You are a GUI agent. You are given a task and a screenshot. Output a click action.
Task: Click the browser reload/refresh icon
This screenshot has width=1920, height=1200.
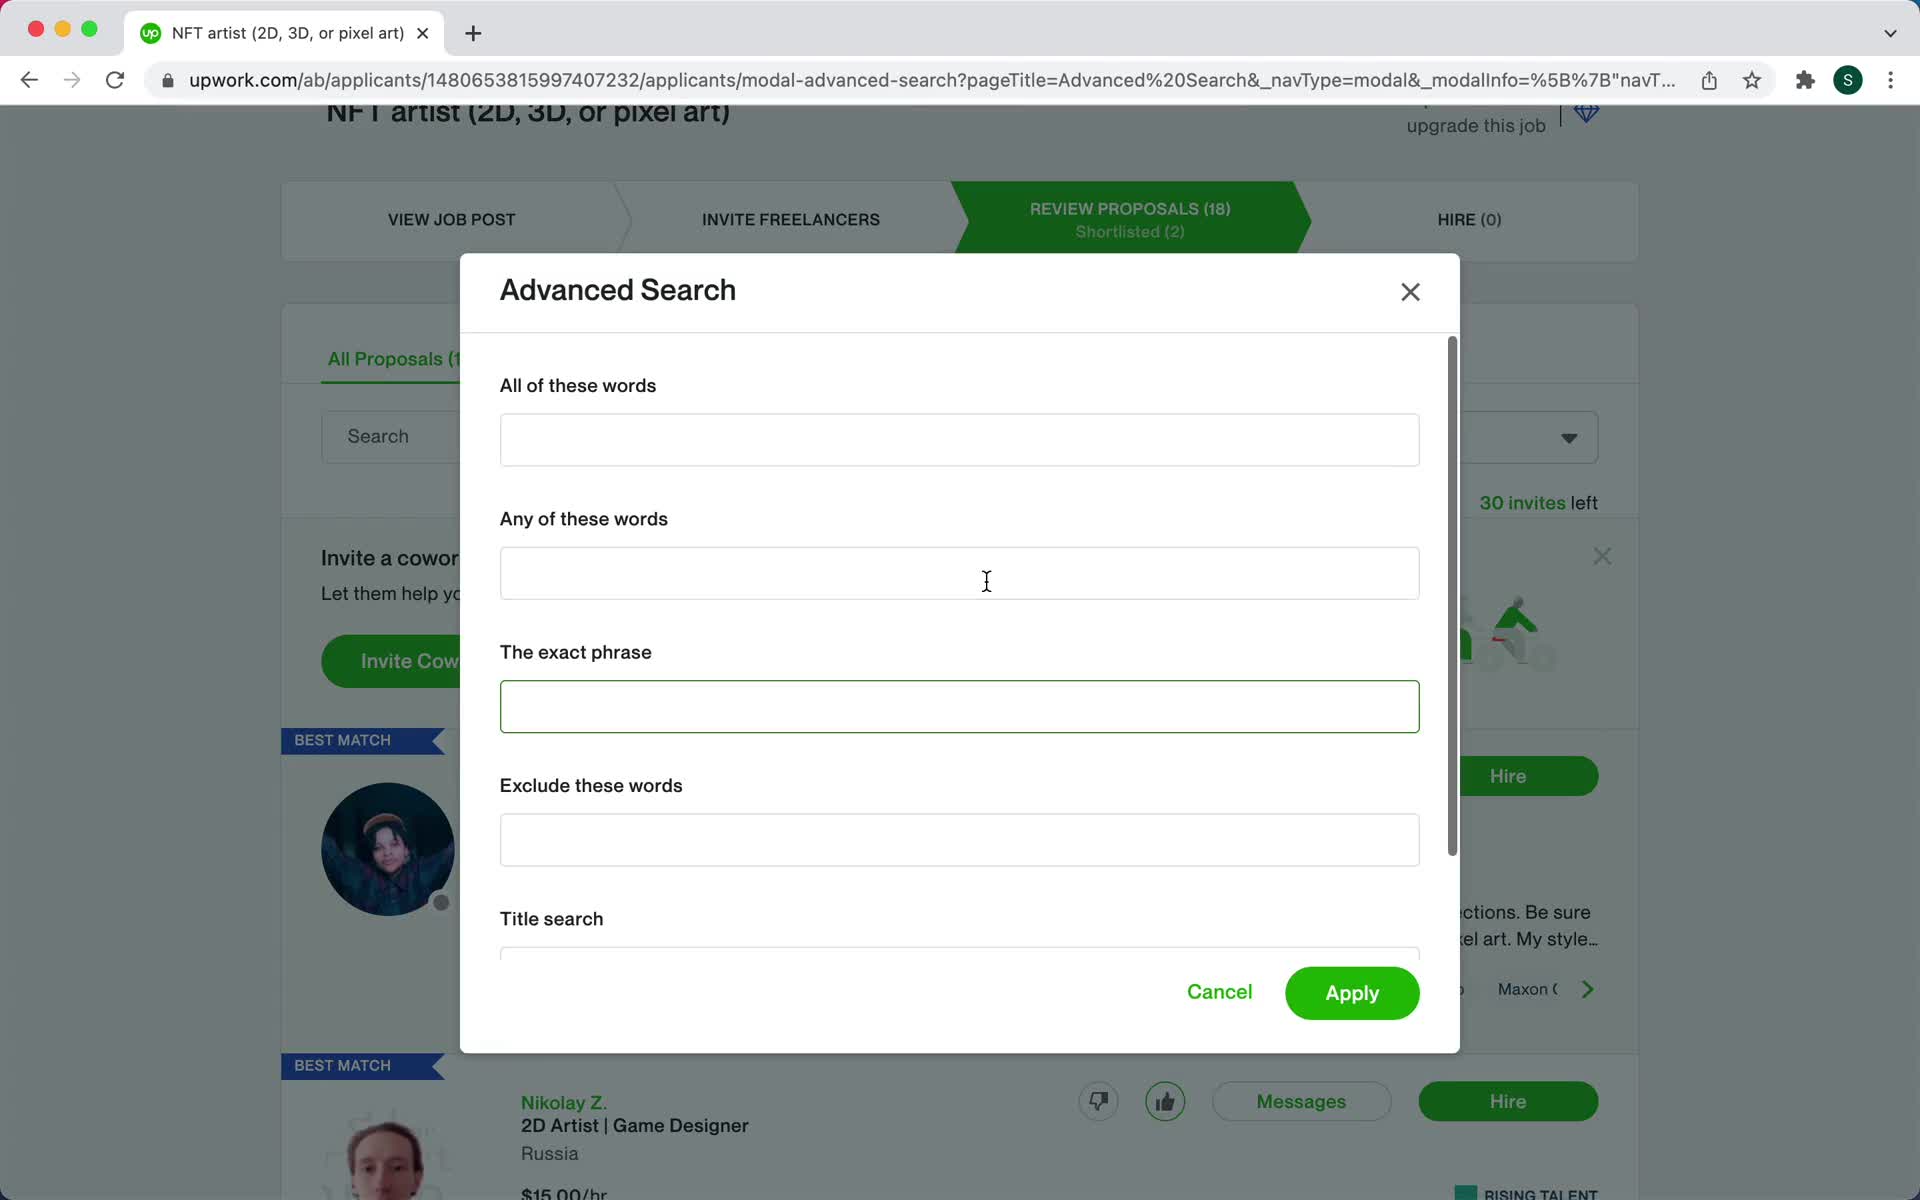(116, 80)
